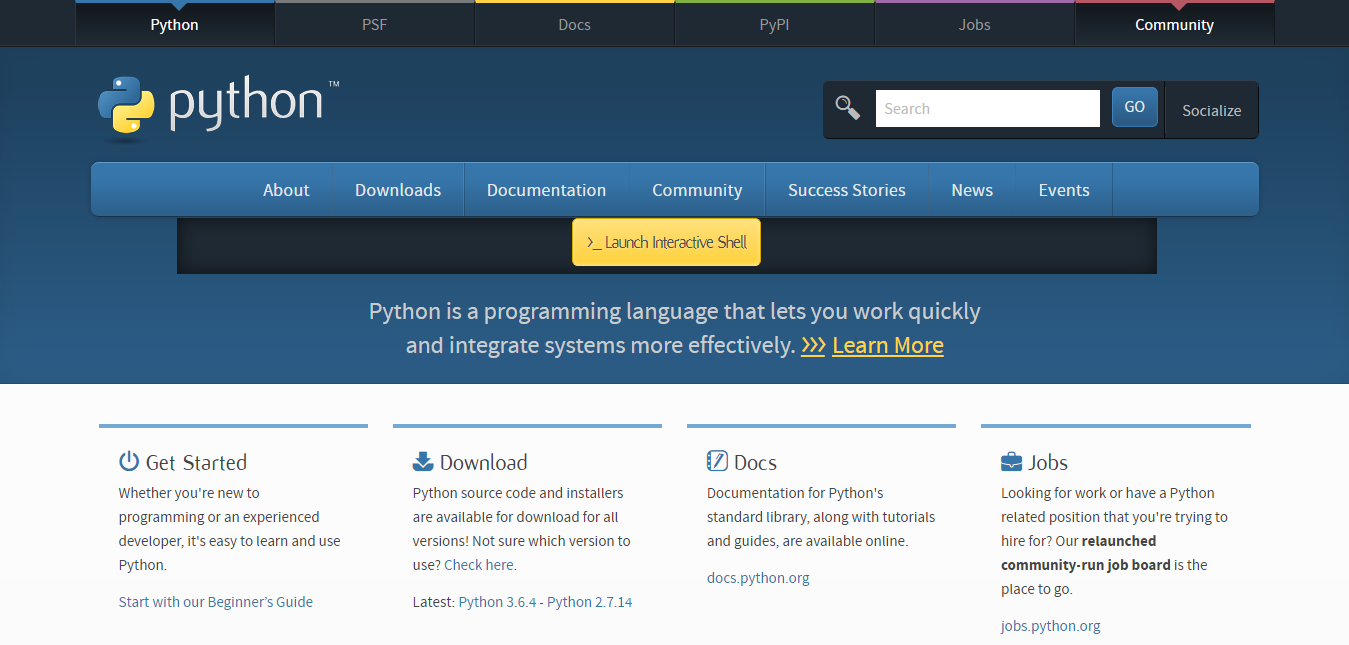This screenshot has height=645, width=1349.
Task: Click the briefcase icon beside Jobs heading
Action: coord(1010,461)
